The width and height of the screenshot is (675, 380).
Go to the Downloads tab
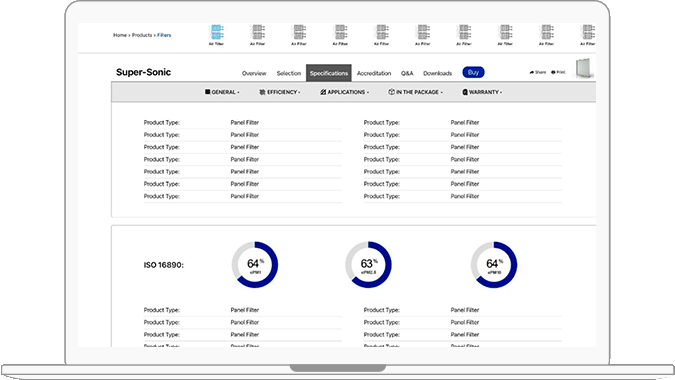click(x=437, y=73)
